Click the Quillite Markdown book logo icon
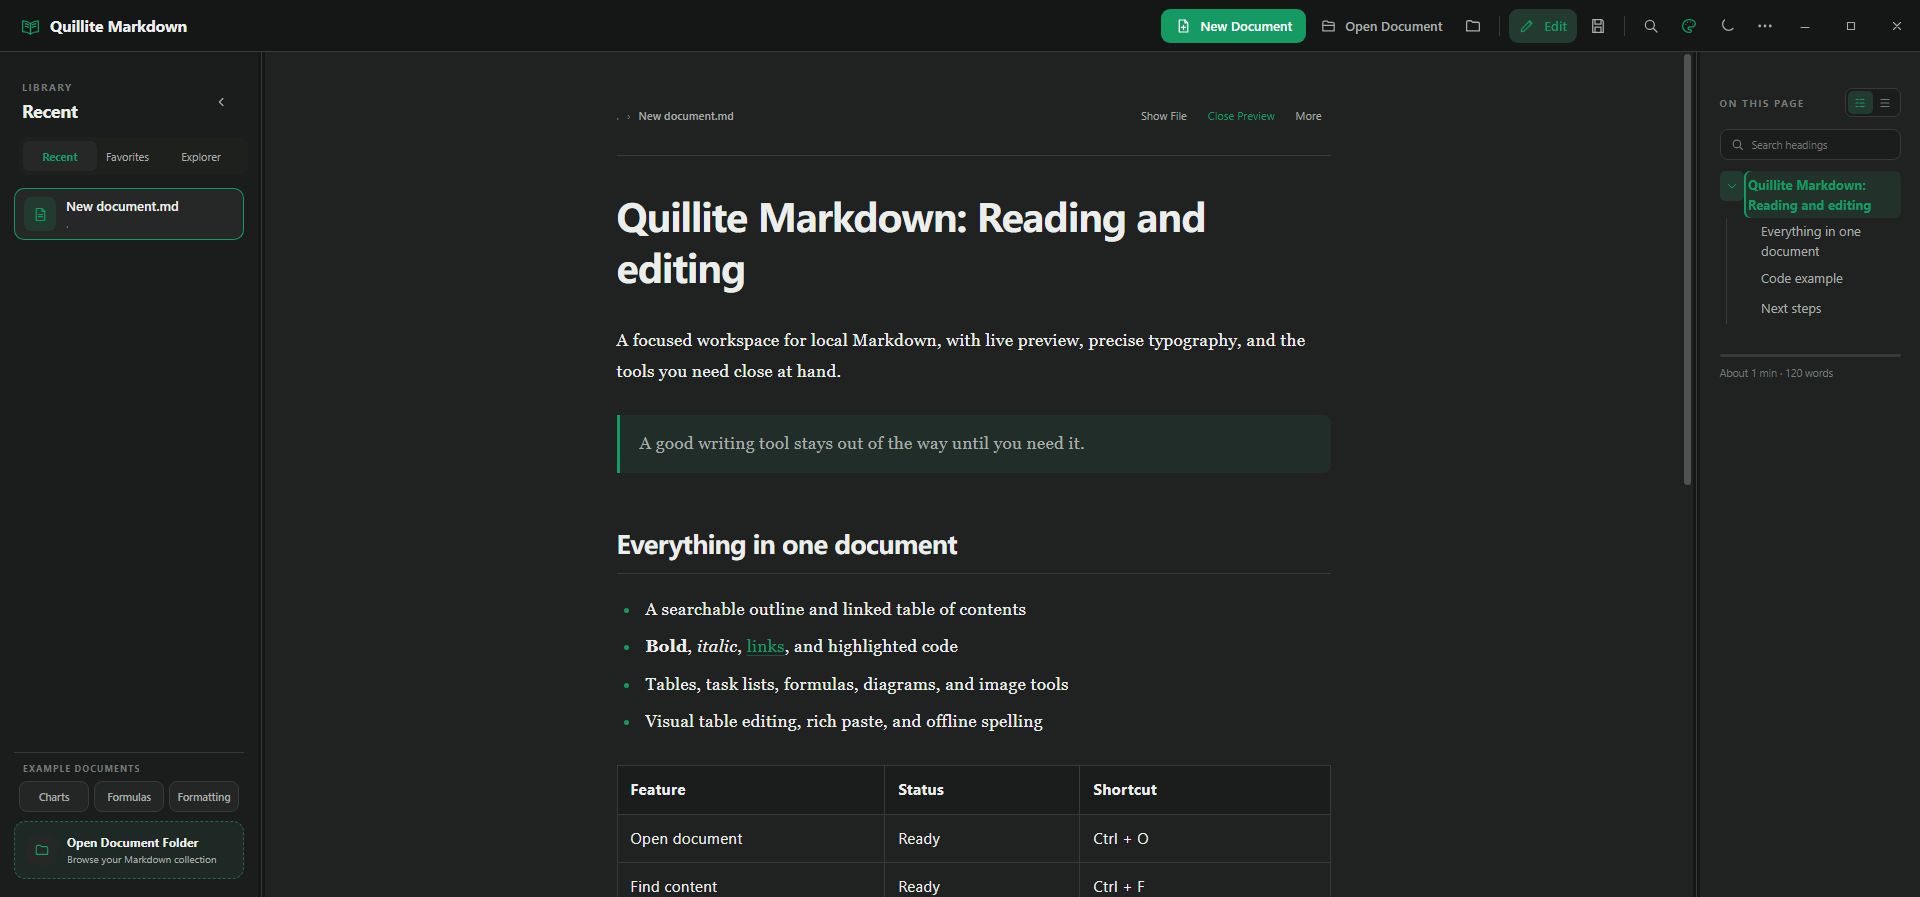The height and width of the screenshot is (897, 1920). [30, 27]
